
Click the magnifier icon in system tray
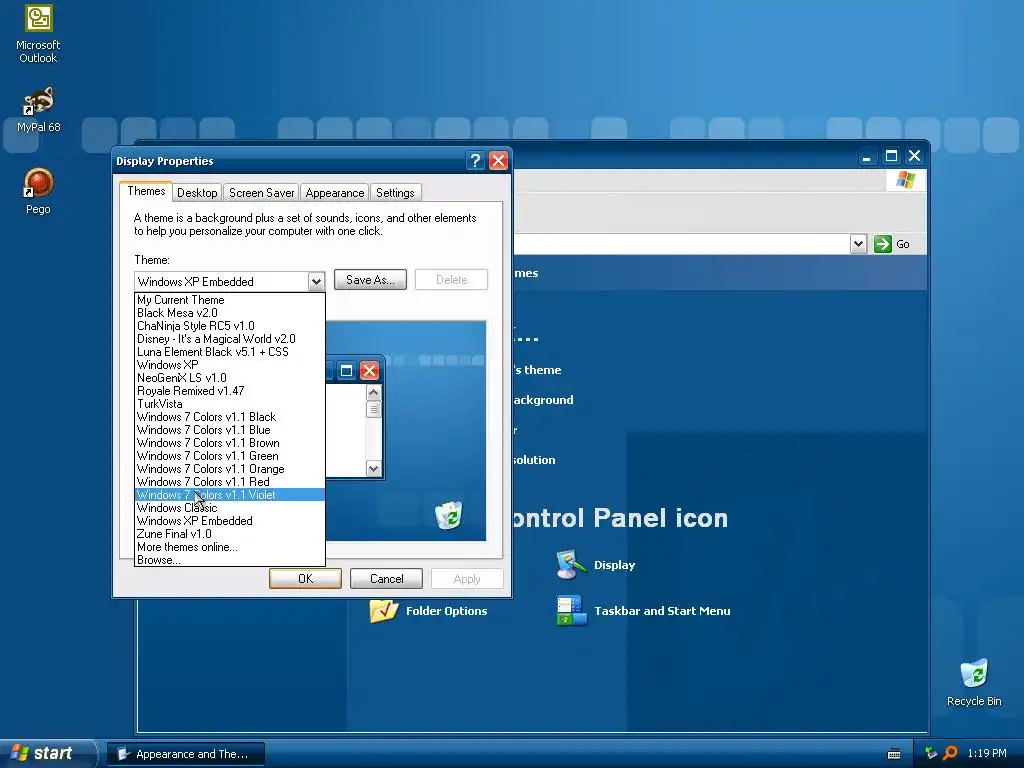tap(950, 753)
